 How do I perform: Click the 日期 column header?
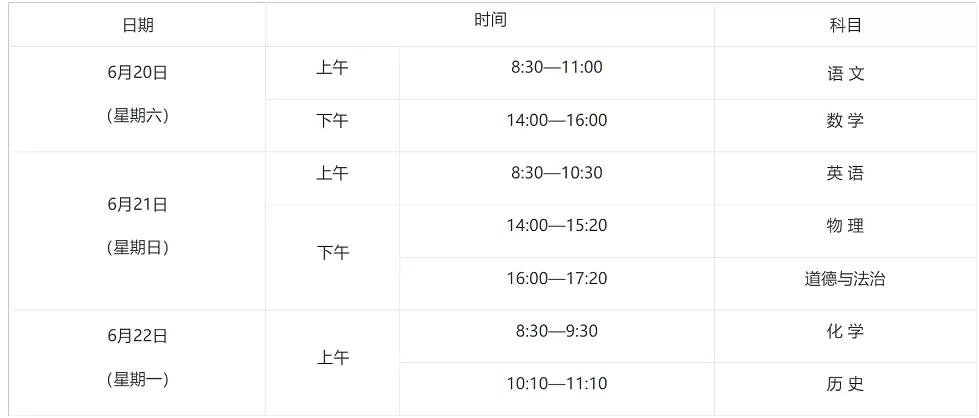pyautogui.click(x=138, y=26)
